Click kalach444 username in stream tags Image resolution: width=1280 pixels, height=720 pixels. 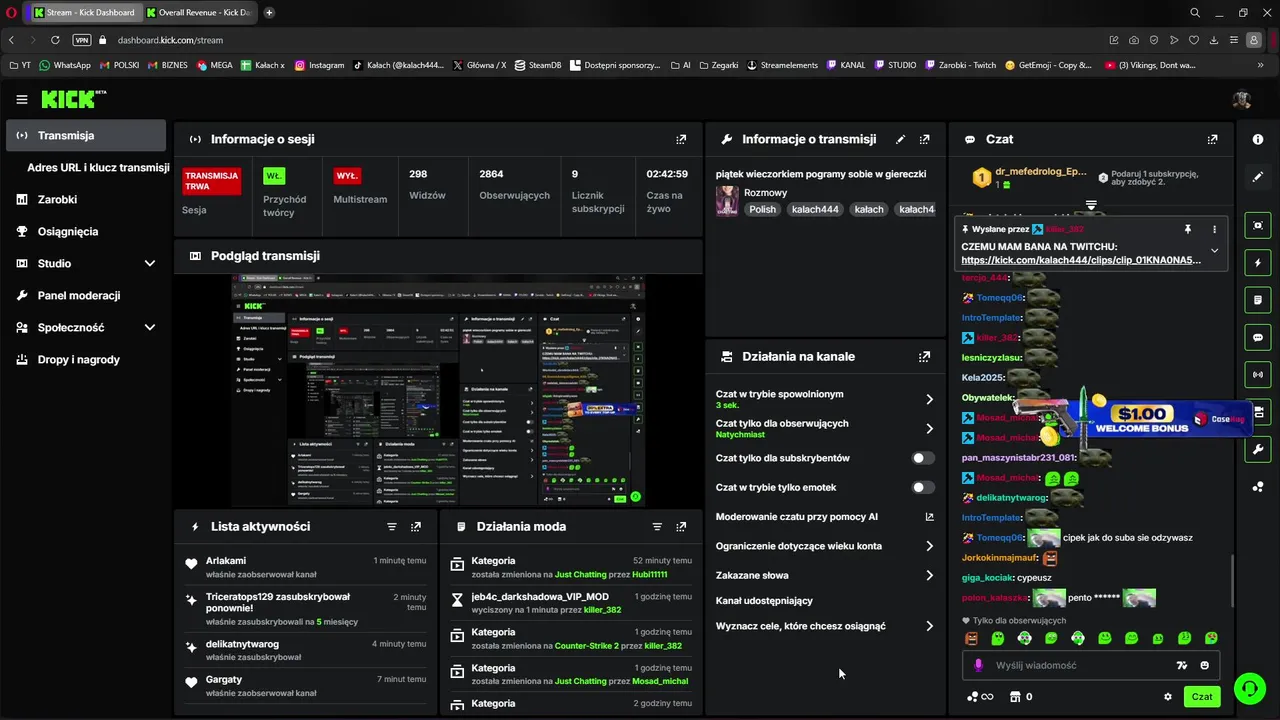[815, 210]
